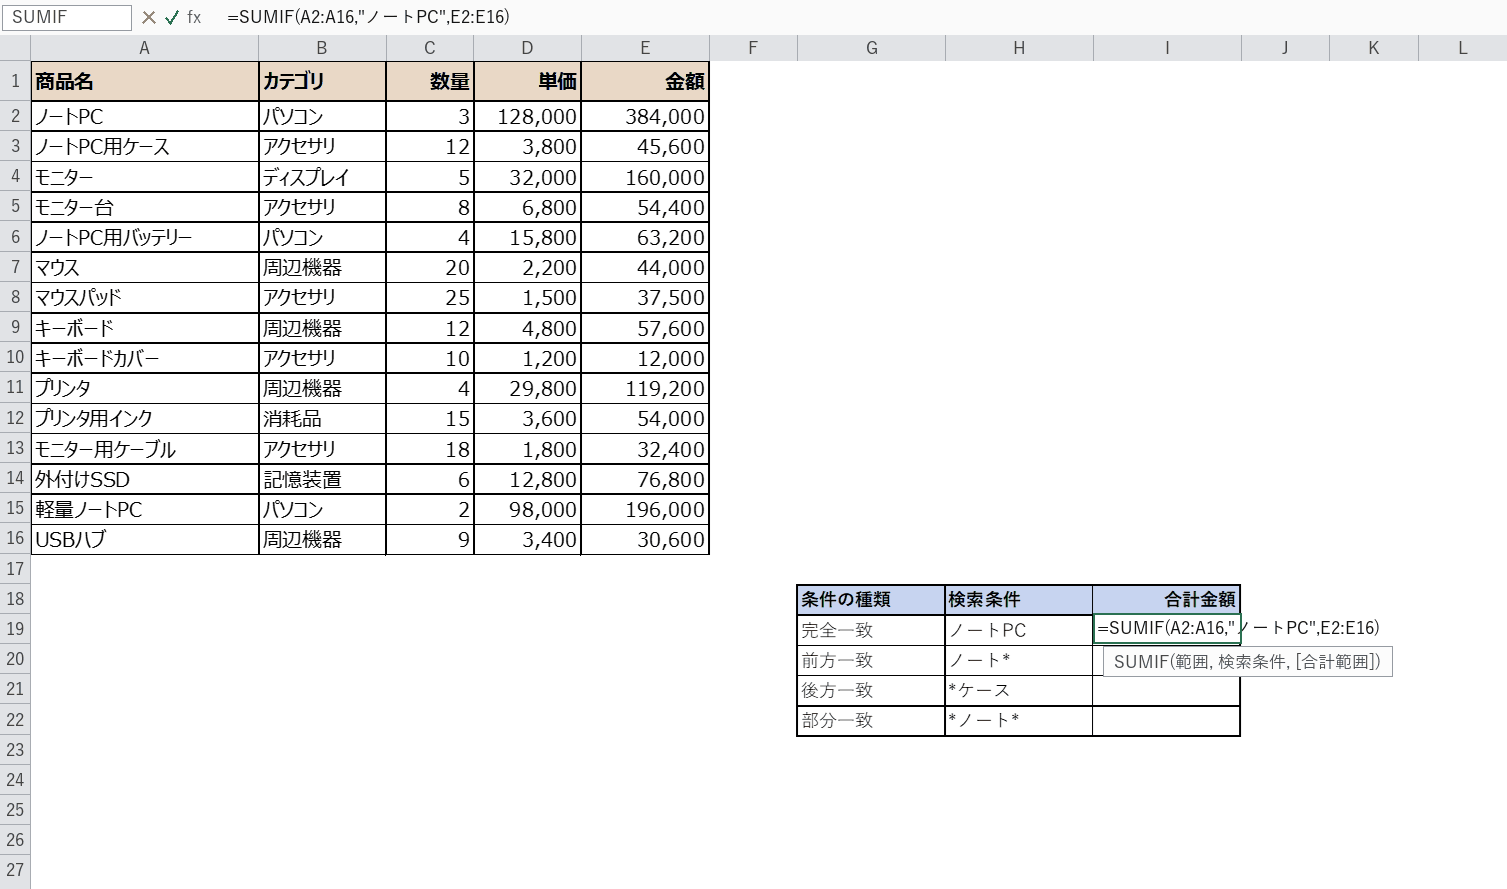The height and width of the screenshot is (889, 1507).
Task: Select cell containing ディスプレイ
Action: [322, 177]
